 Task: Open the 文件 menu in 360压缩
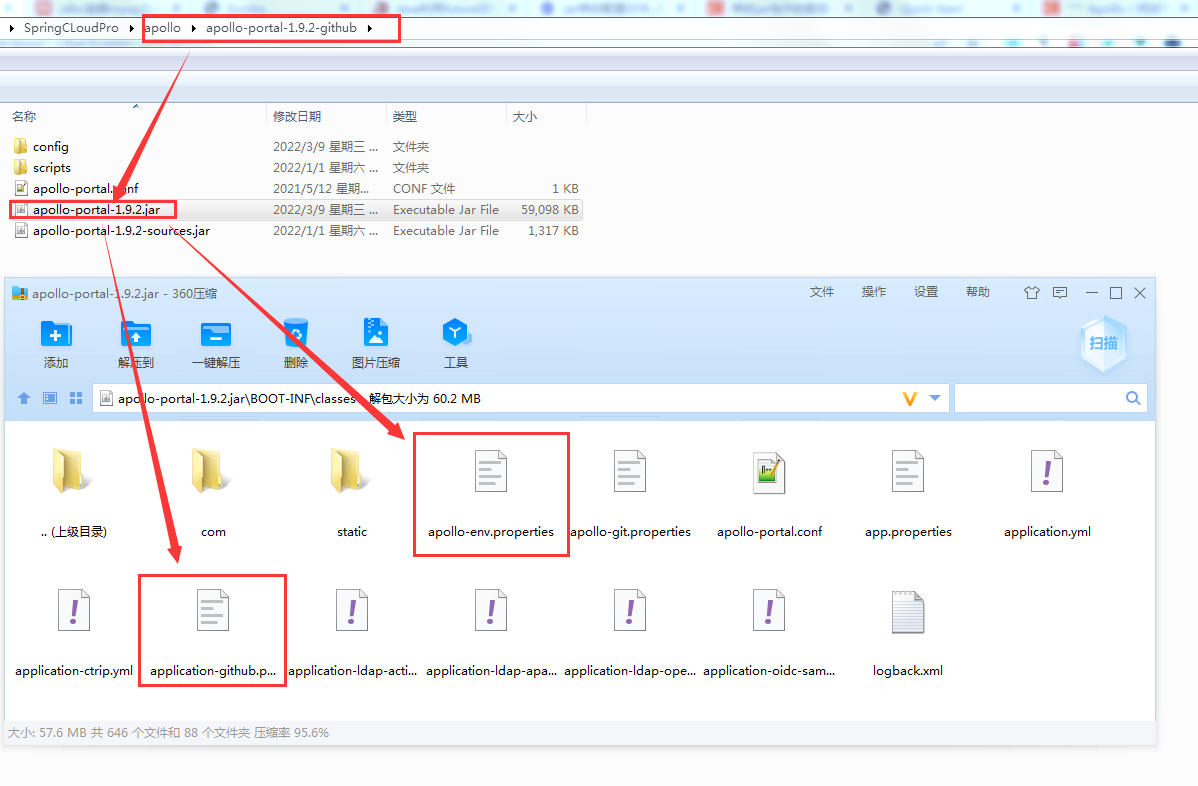pos(822,292)
